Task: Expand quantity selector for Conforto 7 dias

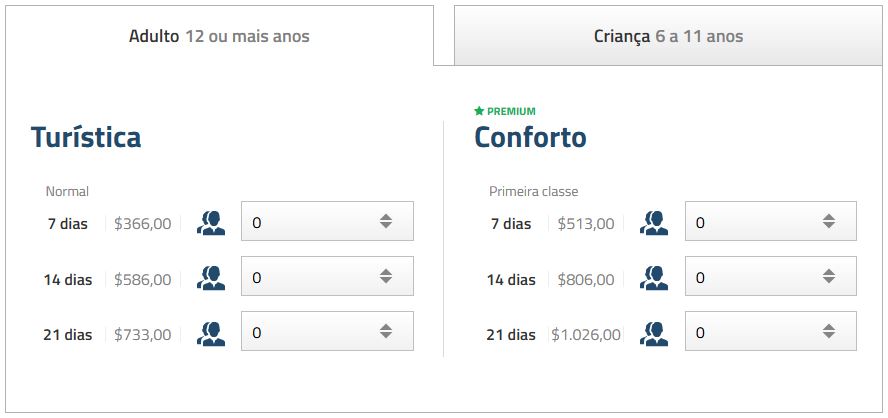Action: [x=770, y=222]
